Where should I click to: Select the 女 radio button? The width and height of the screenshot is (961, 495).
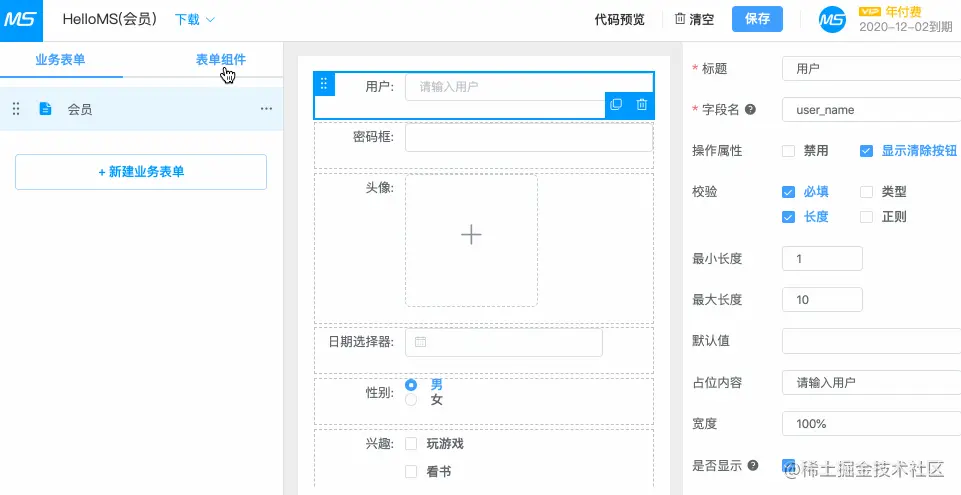point(411,400)
